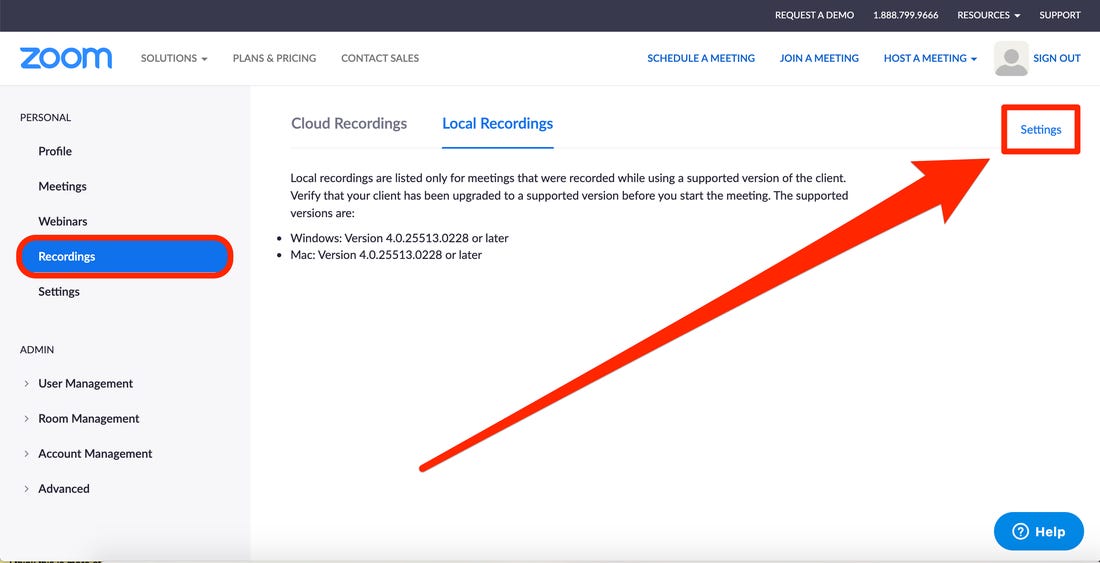Viewport: 1100px width, 563px height.
Task: Open the Help chat bubble
Action: click(1039, 531)
